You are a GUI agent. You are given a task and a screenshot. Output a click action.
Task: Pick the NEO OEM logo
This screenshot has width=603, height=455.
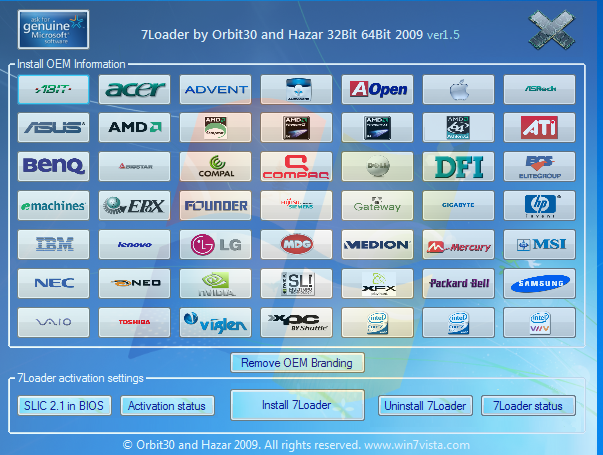tap(134, 283)
